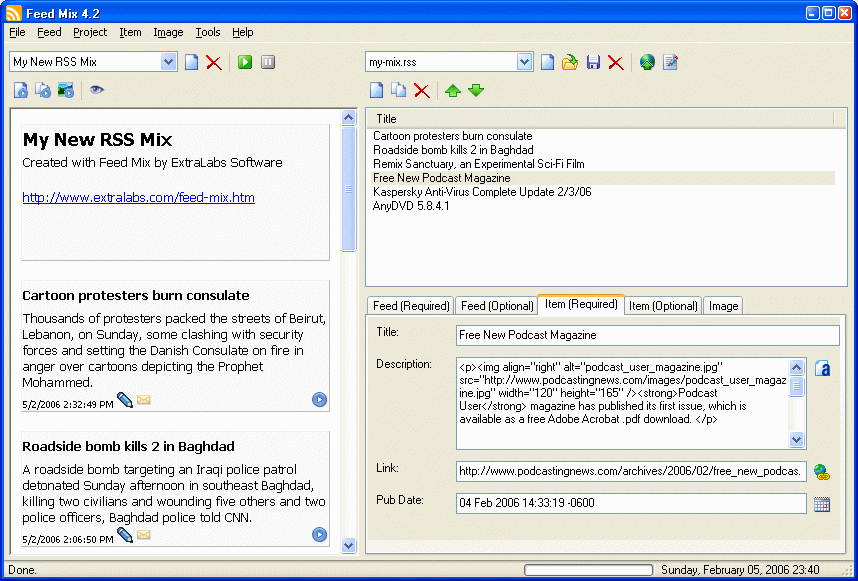Delete the my-mix.rss feed with red X

(616, 62)
